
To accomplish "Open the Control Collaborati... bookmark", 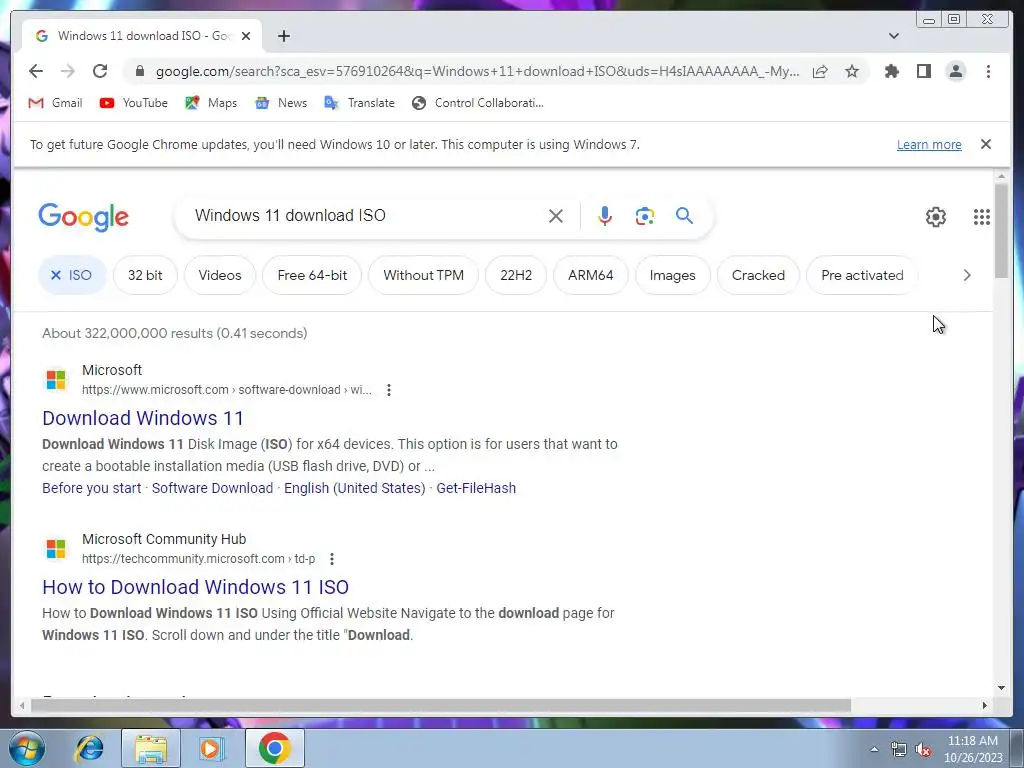I will [x=477, y=103].
